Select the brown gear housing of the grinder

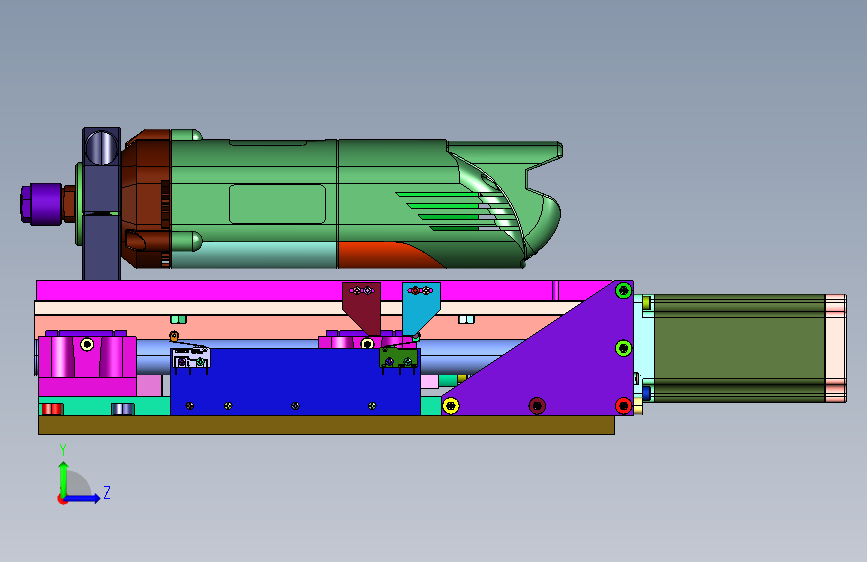pos(147,199)
